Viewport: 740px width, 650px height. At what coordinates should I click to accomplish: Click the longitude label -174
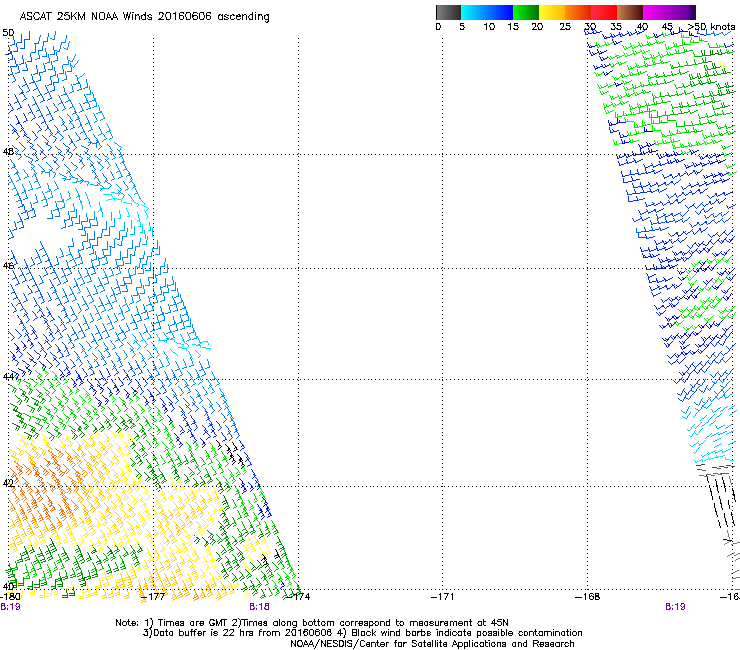pyautogui.click(x=299, y=597)
